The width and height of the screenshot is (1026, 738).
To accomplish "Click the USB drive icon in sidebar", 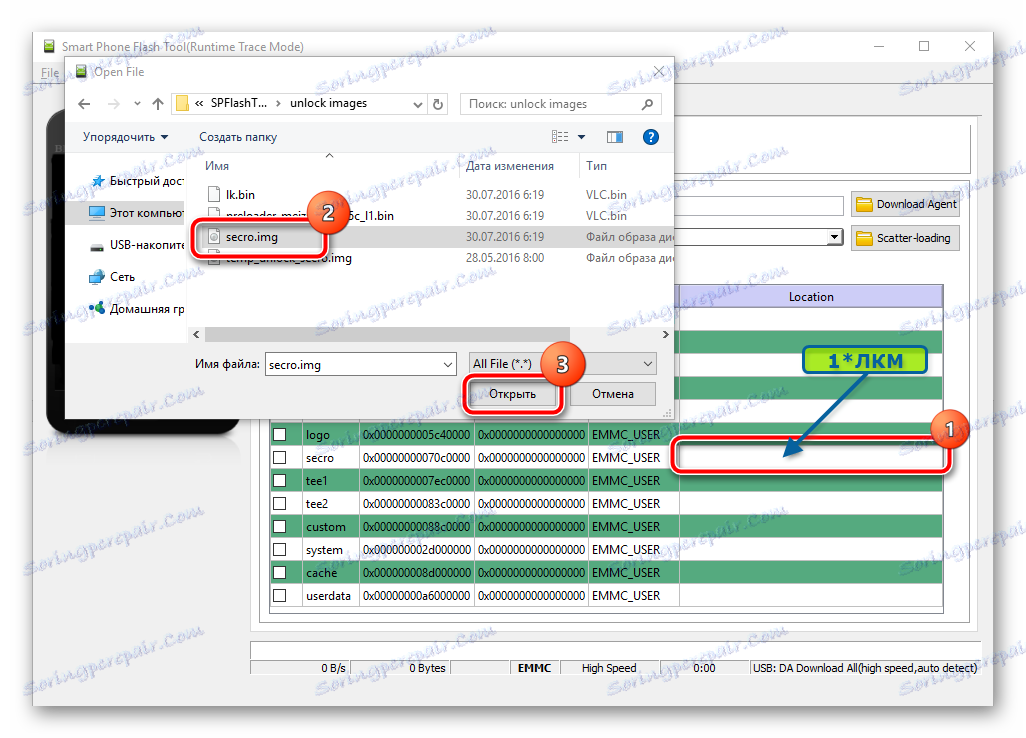I will click(97, 246).
